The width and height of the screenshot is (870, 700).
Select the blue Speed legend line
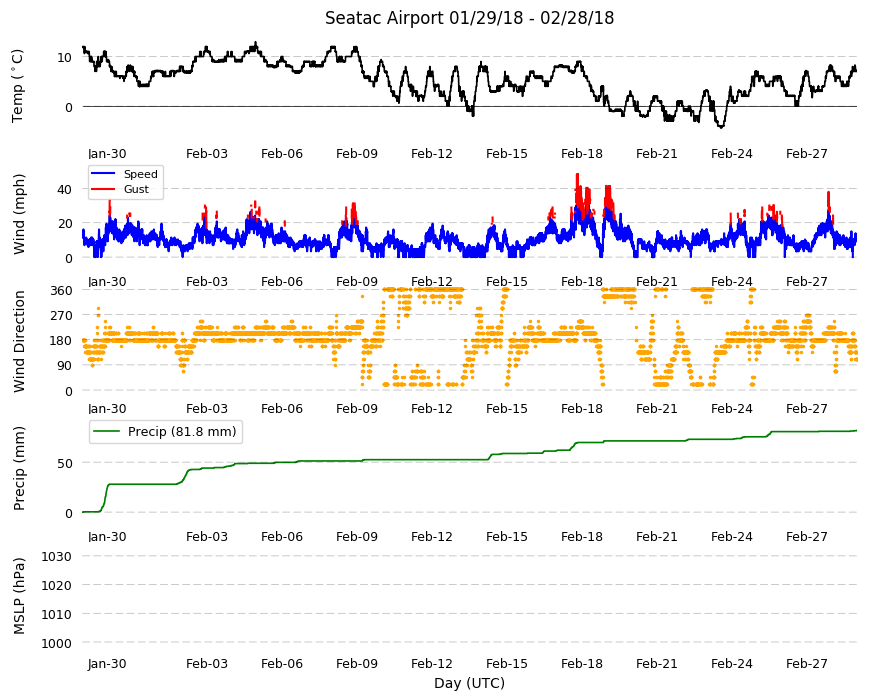click(102, 174)
